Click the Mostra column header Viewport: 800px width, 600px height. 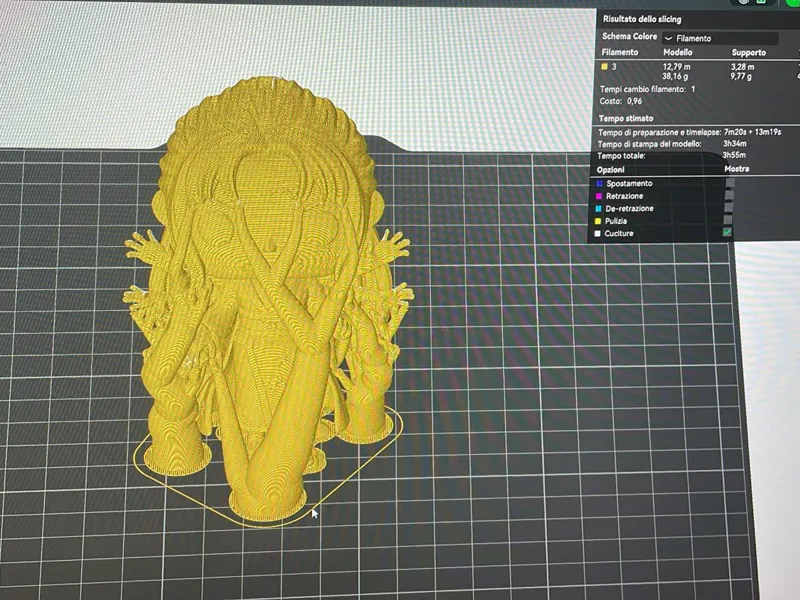click(x=736, y=168)
